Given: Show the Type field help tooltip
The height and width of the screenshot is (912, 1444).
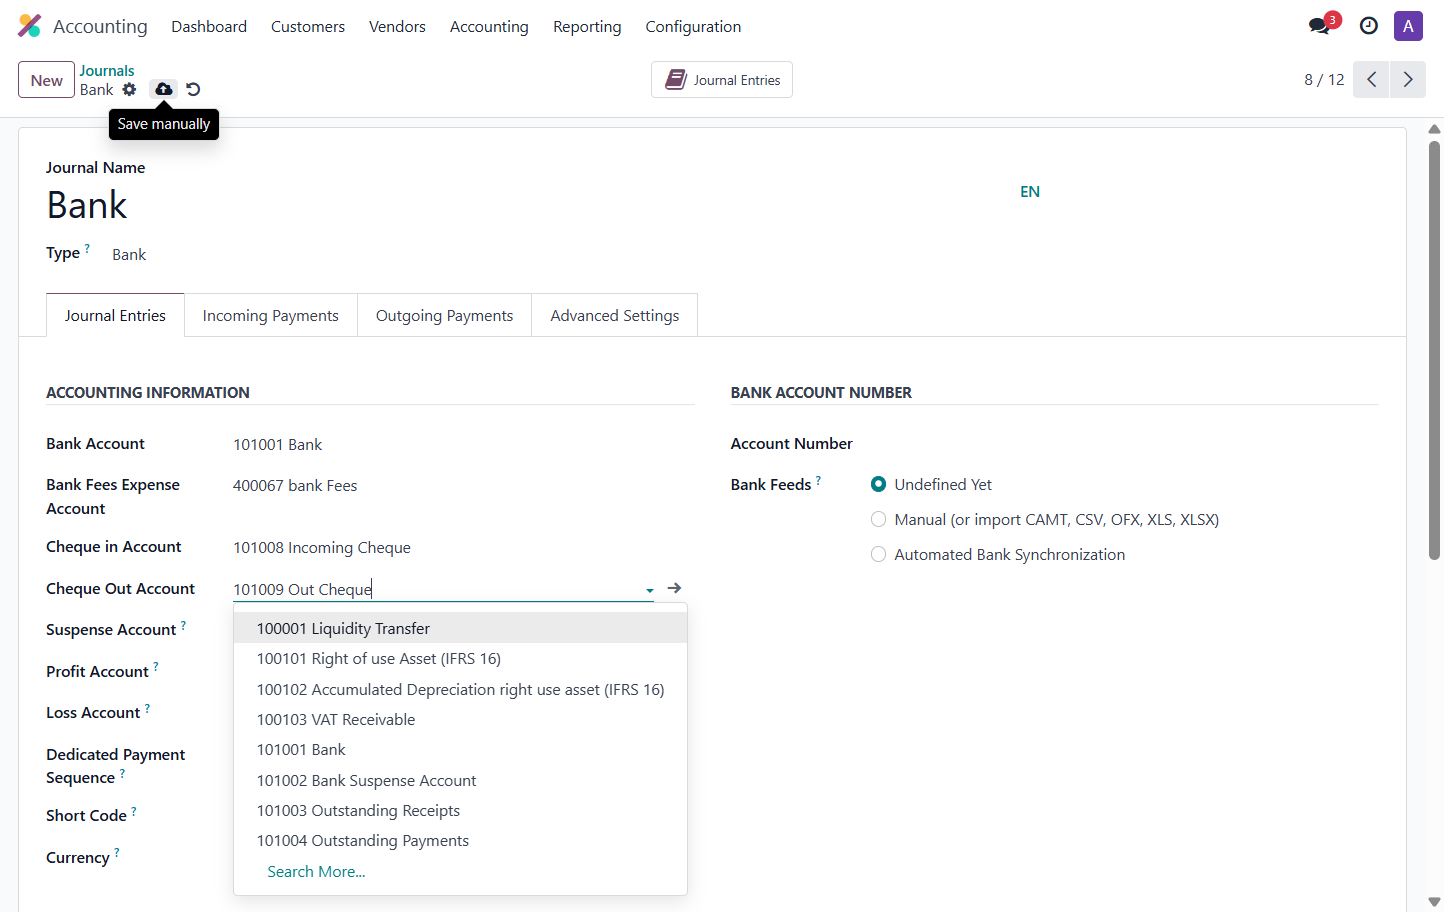Looking at the screenshot, I should pyautogui.click(x=87, y=248).
